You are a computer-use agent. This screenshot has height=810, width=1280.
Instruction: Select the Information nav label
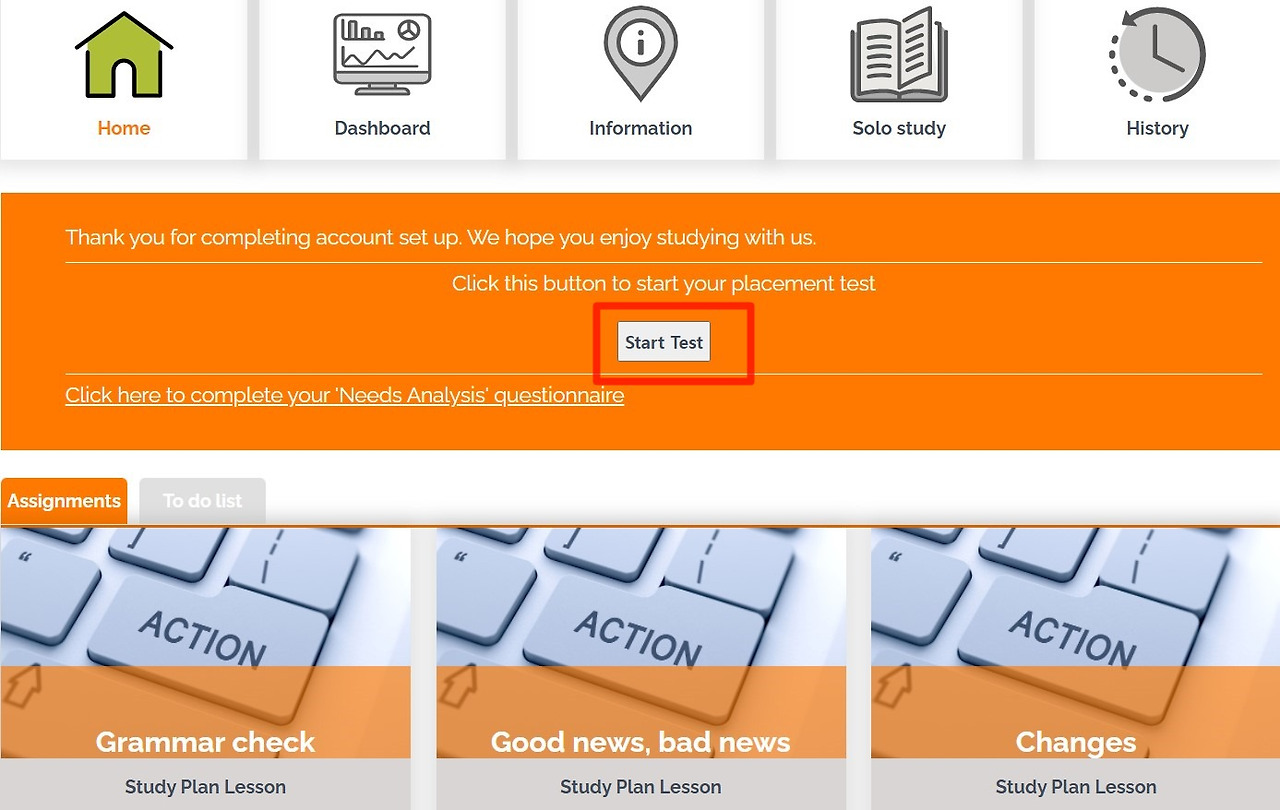pyautogui.click(x=640, y=128)
